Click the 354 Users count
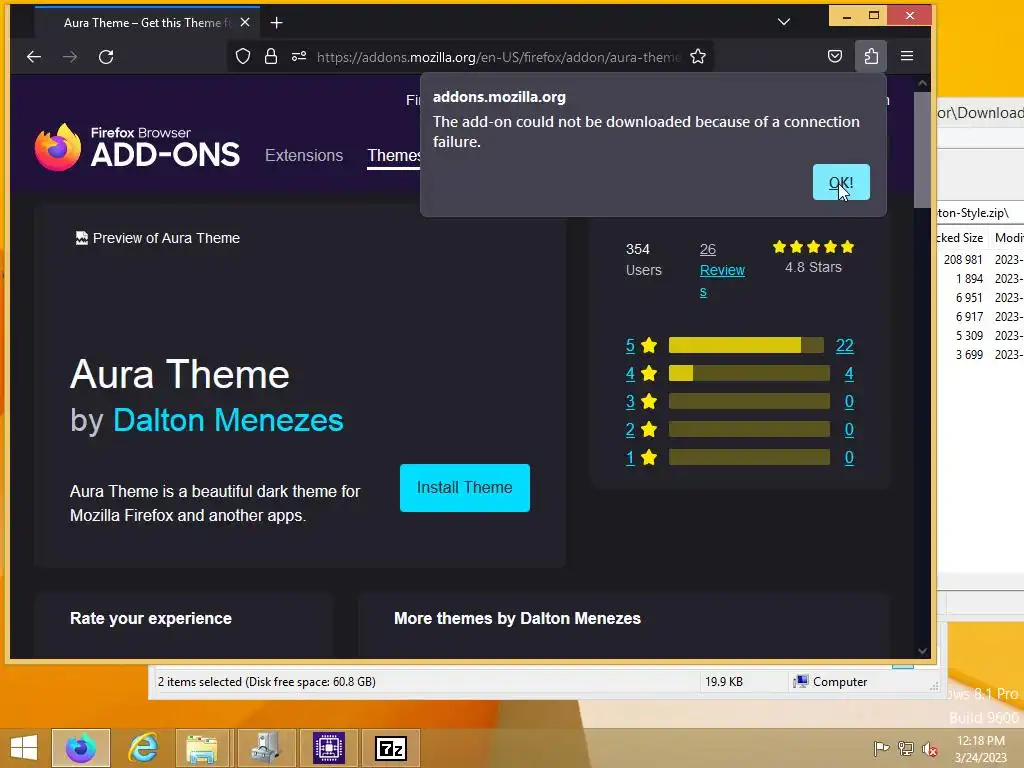The image size is (1024, 768). click(643, 259)
